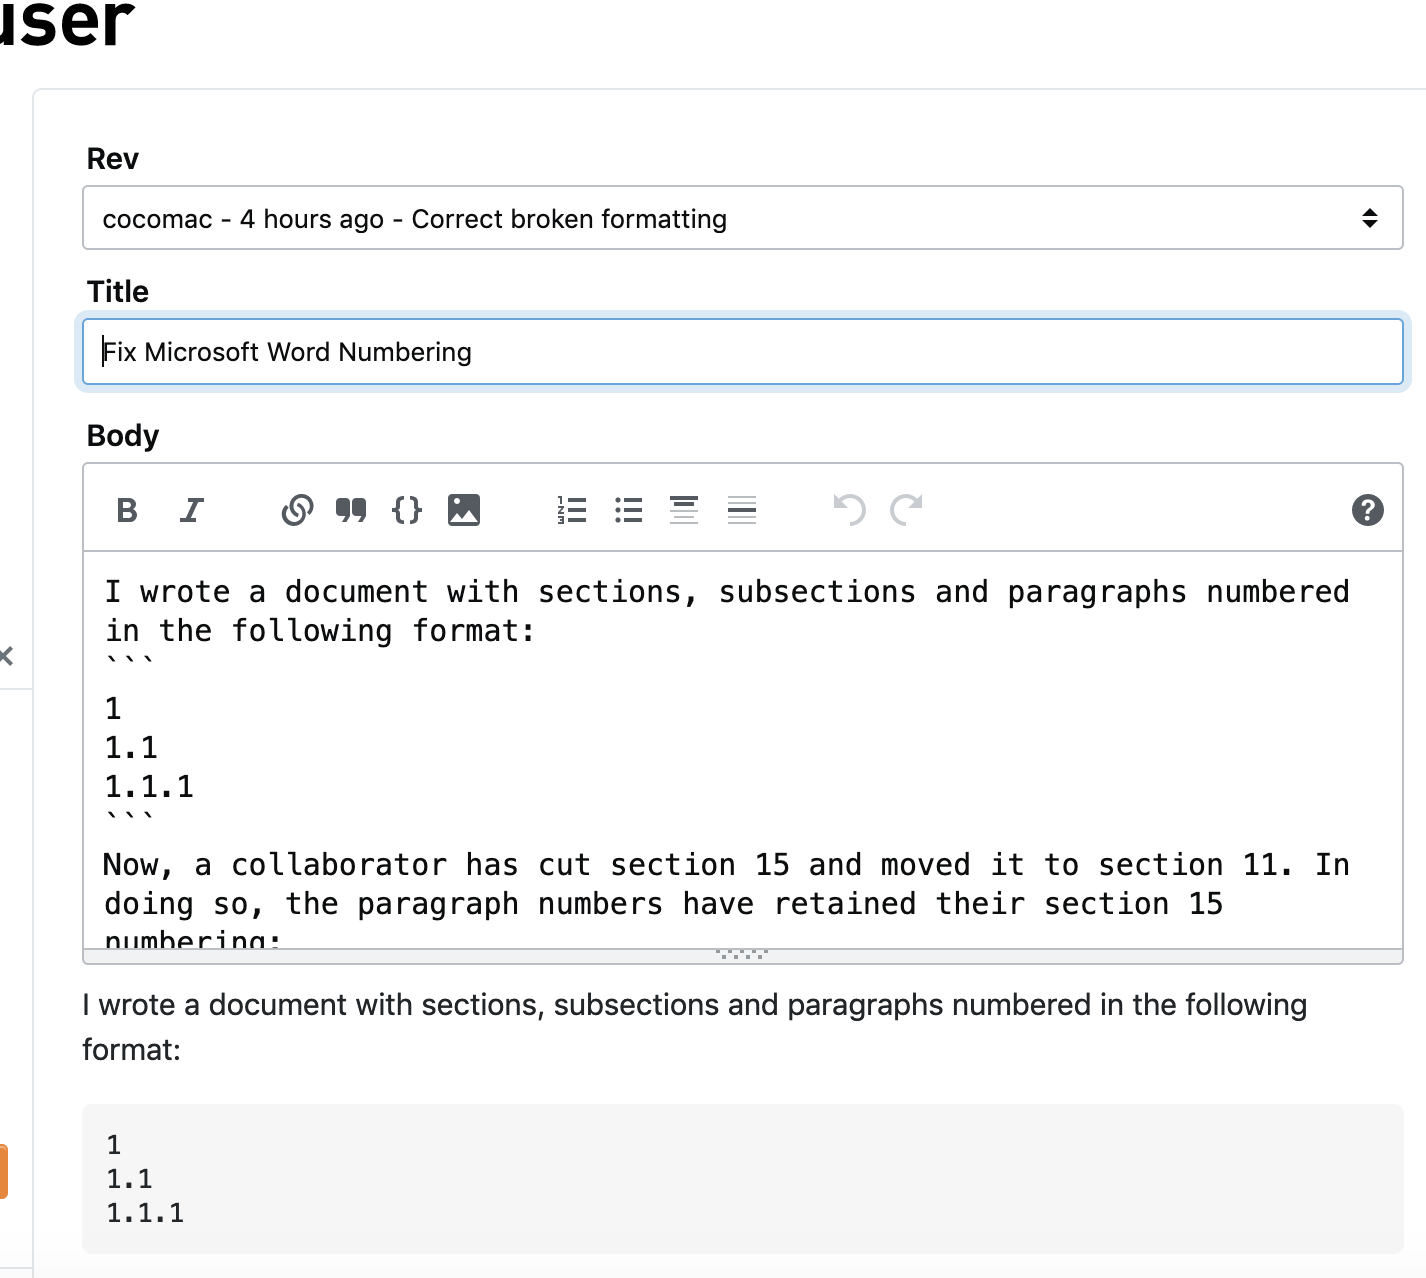Insert a heading with the heading icon
1426x1278 pixels.
684,510
